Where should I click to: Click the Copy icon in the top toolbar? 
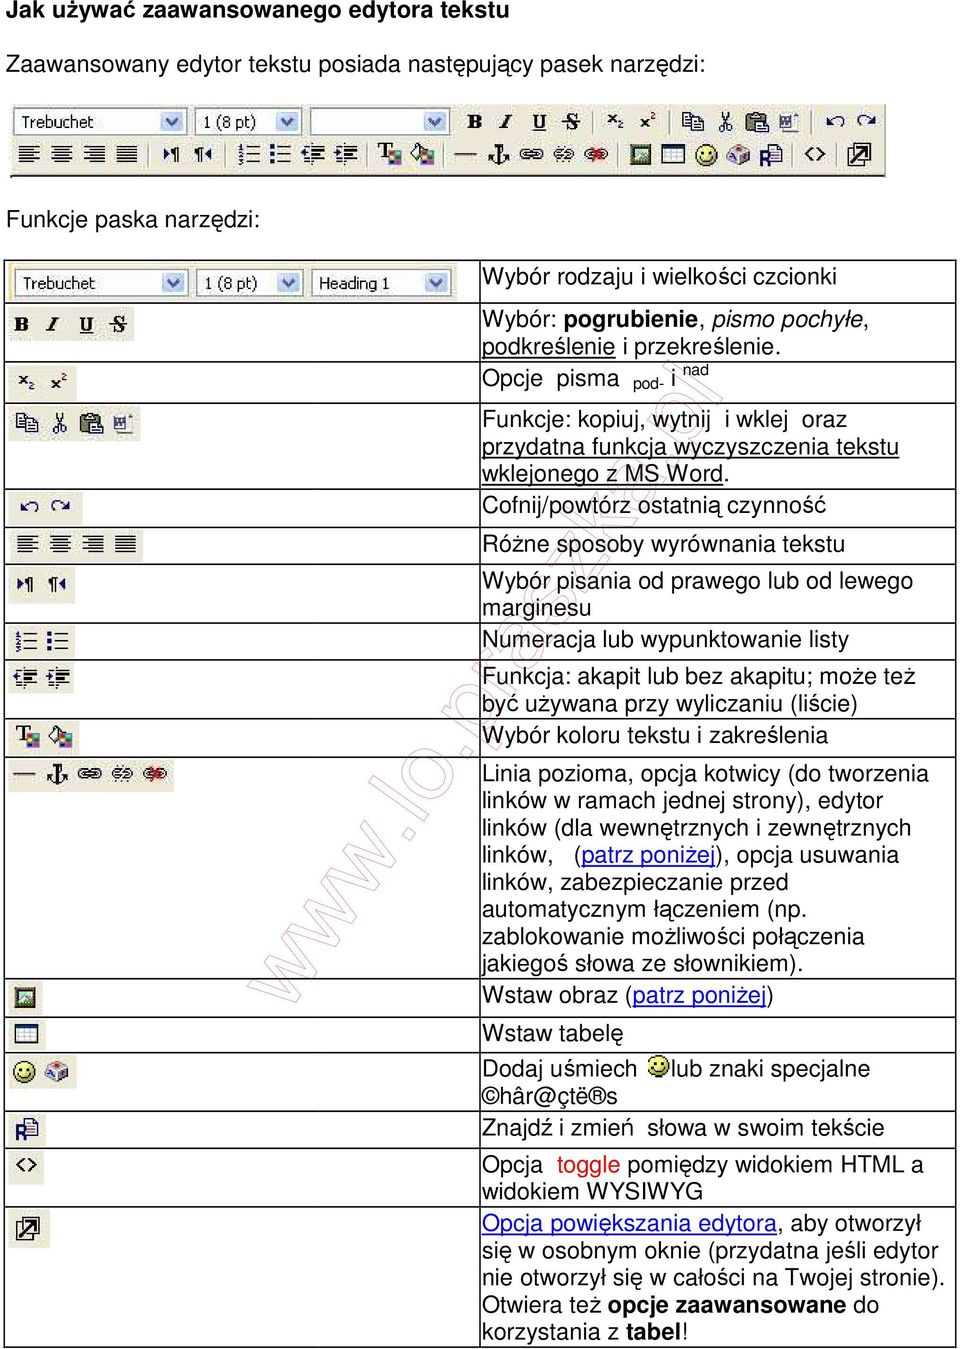[x=693, y=122]
